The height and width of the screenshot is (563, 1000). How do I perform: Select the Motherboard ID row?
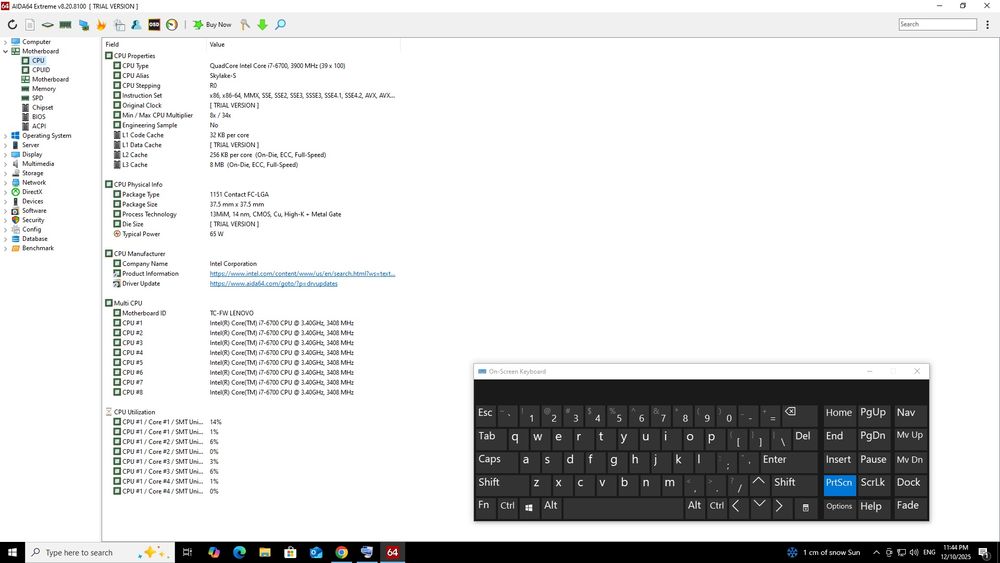pyautogui.click(x=252, y=313)
